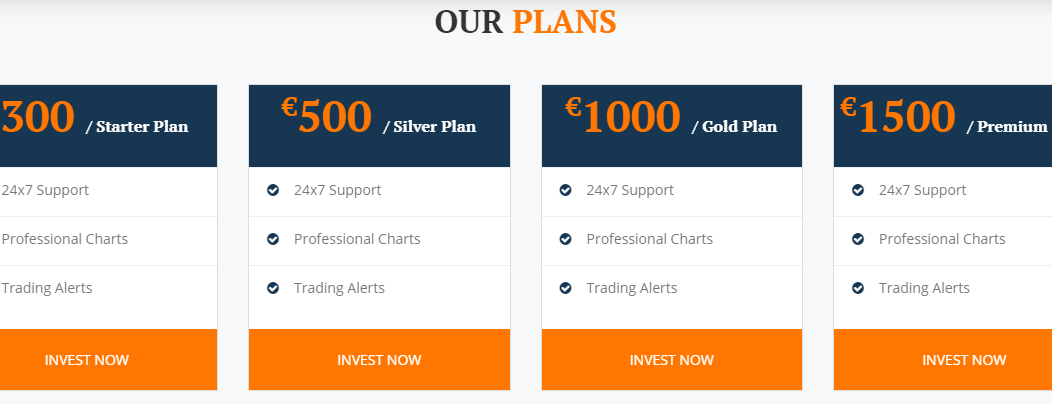Select the €500 Silver Plan header
The height and width of the screenshot is (404, 1052).
click(x=379, y=126)
